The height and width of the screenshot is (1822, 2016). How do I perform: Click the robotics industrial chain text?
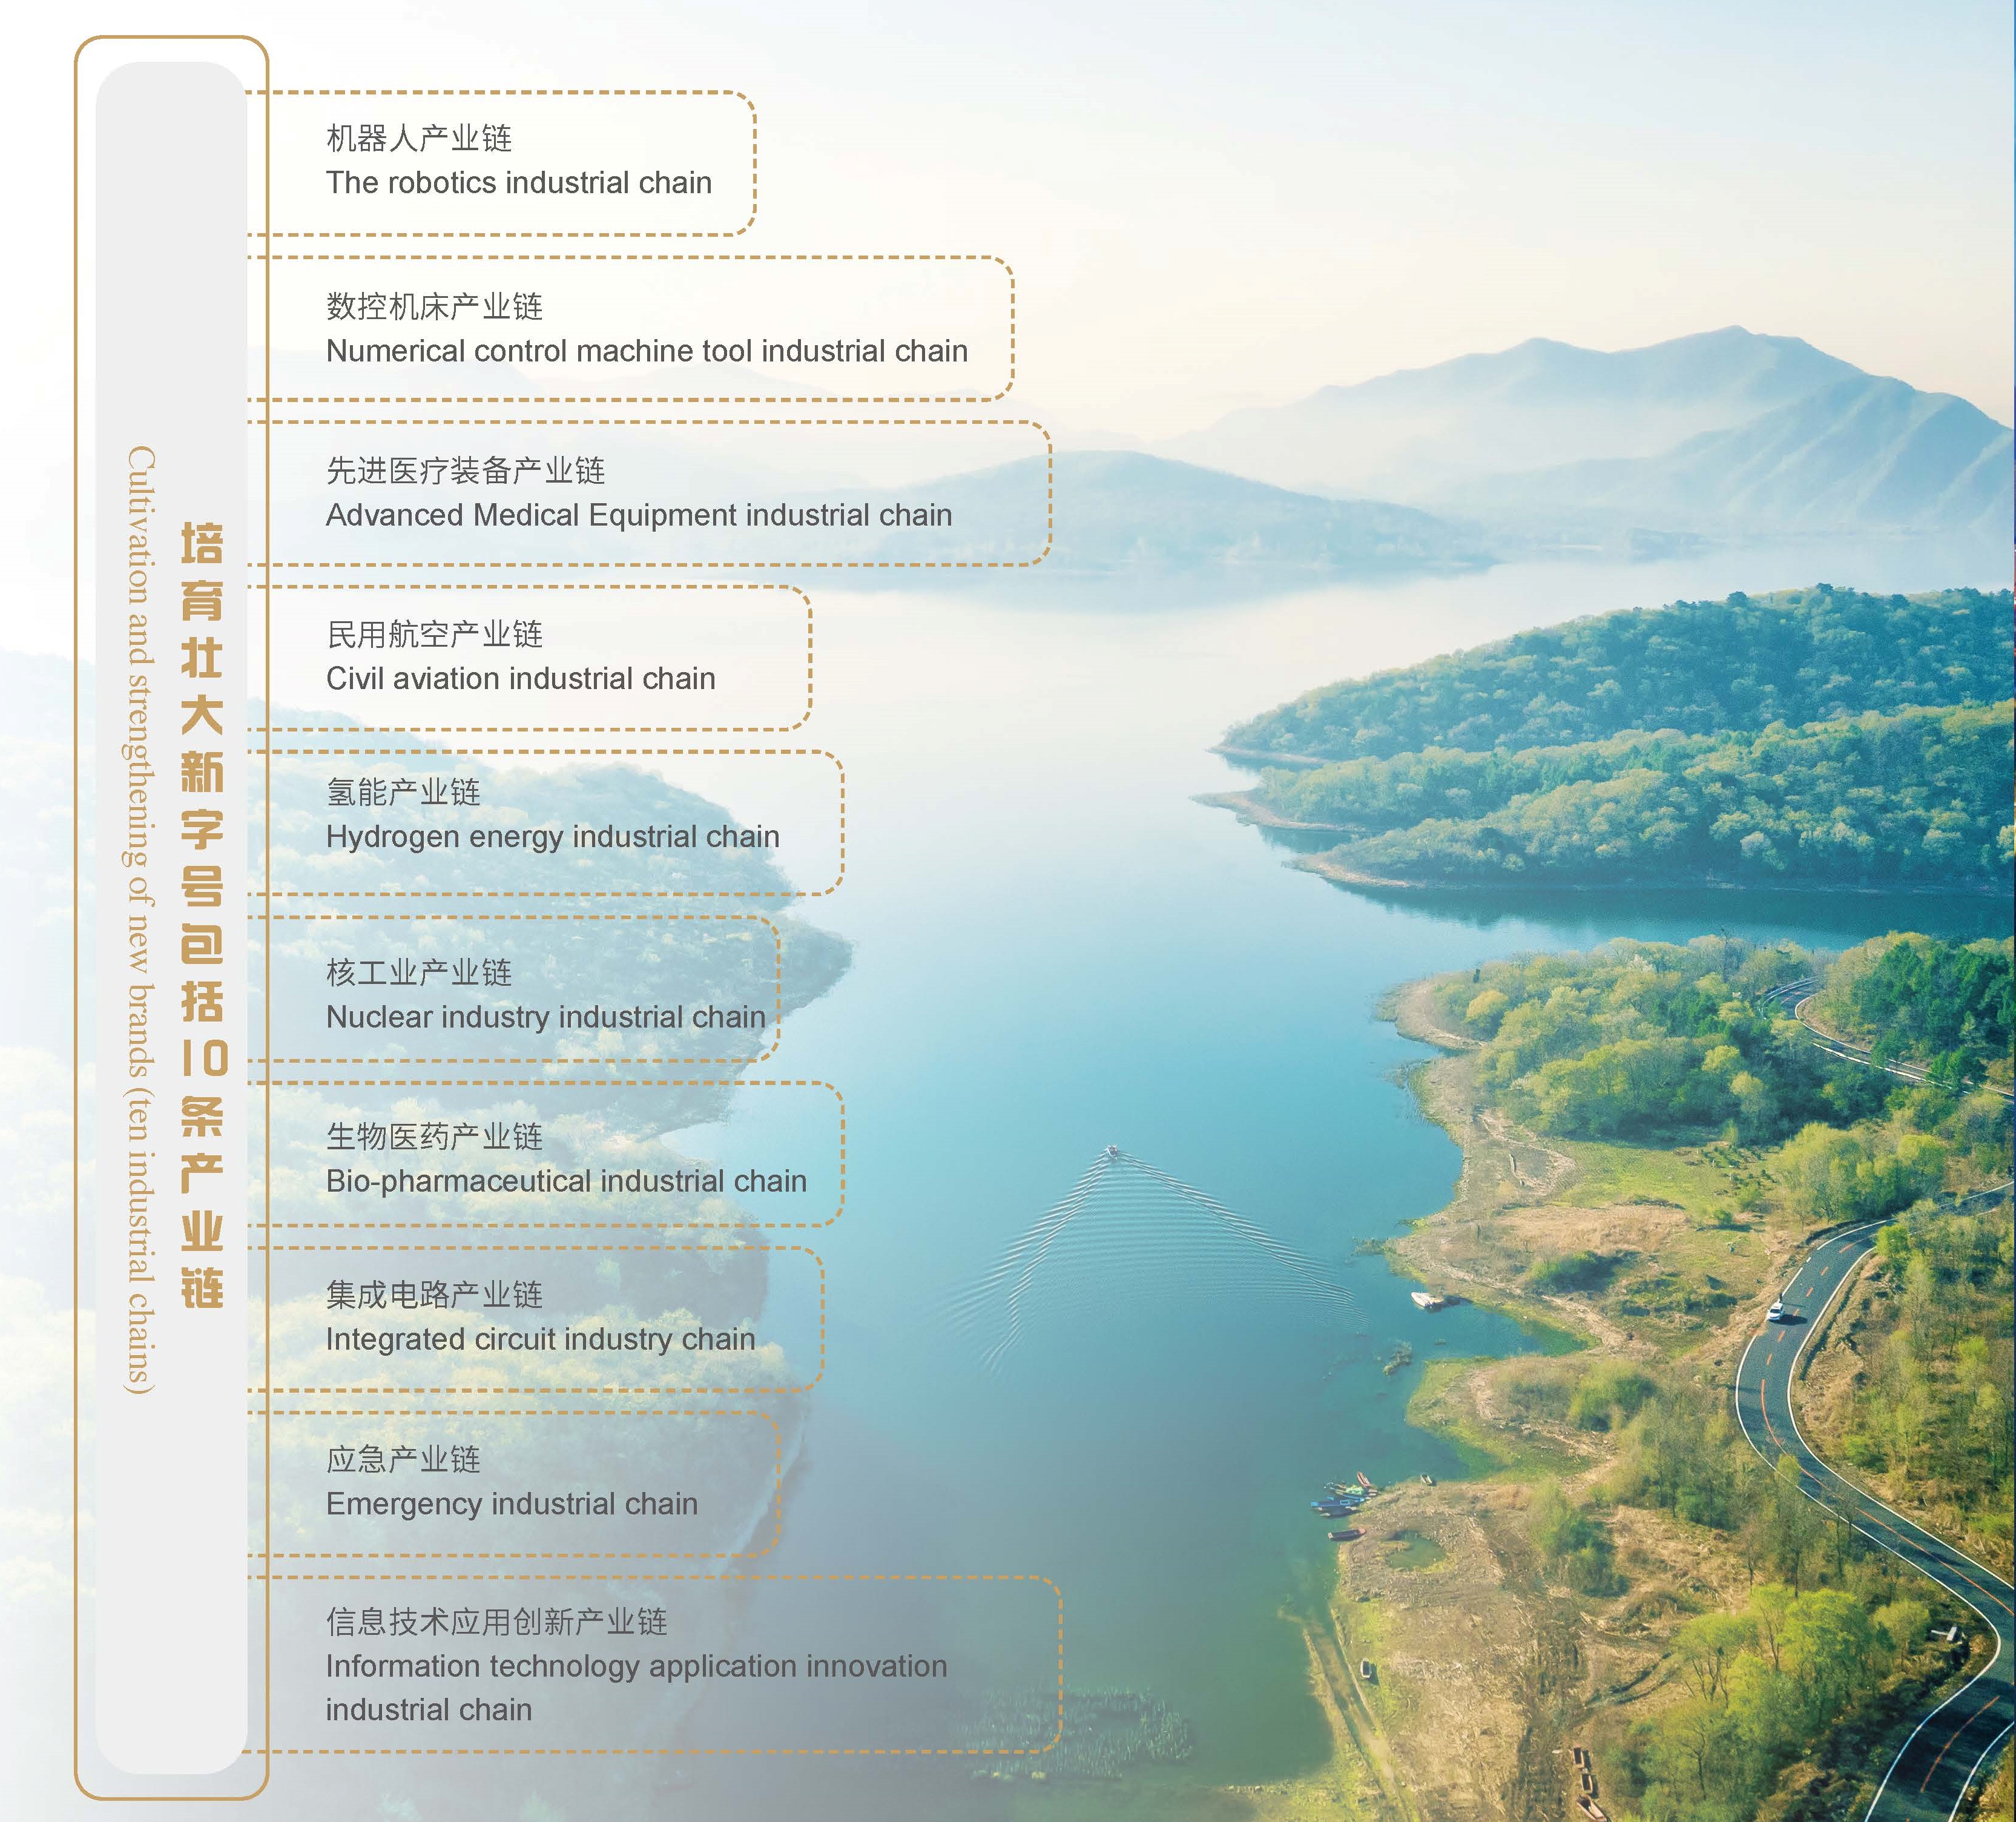518,183
